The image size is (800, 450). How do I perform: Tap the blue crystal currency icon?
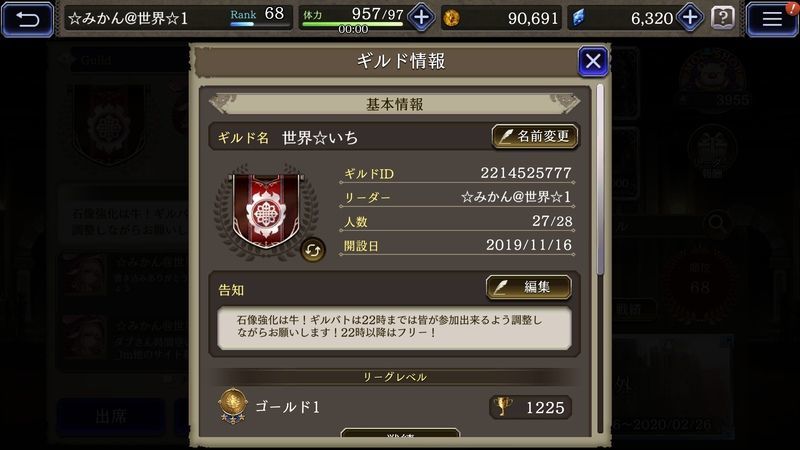579,18
